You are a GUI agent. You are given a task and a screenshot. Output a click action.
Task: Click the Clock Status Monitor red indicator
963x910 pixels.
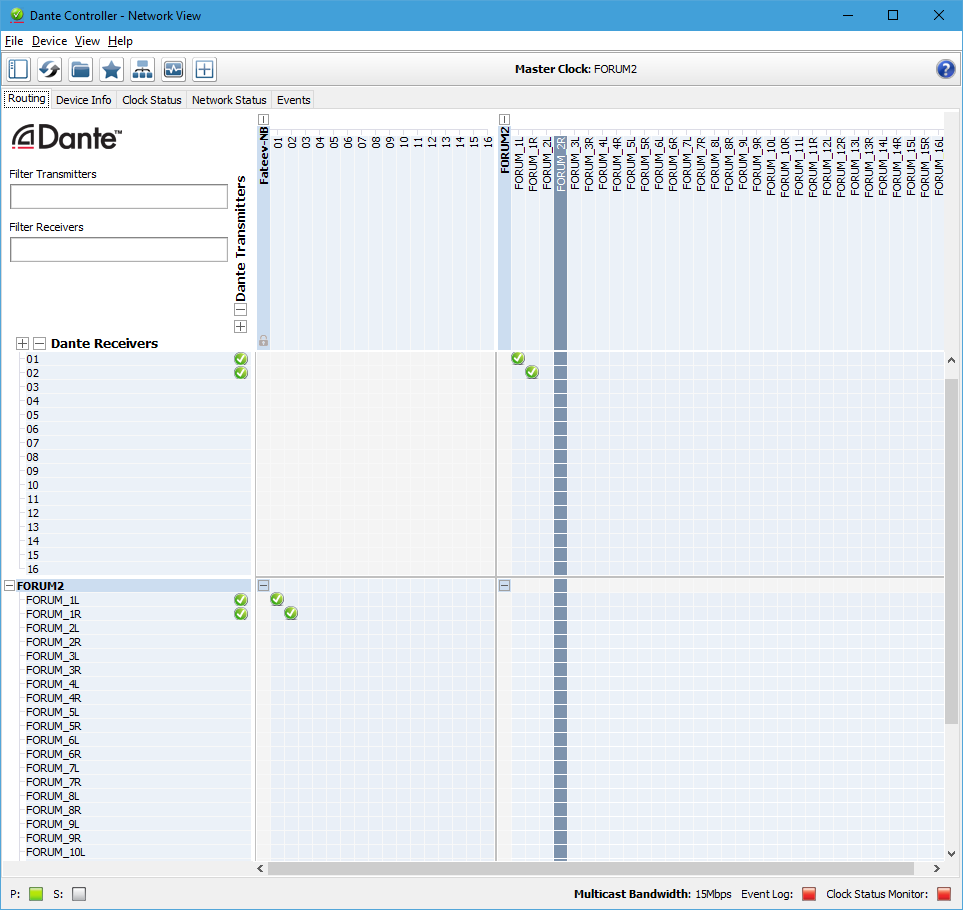943,894
